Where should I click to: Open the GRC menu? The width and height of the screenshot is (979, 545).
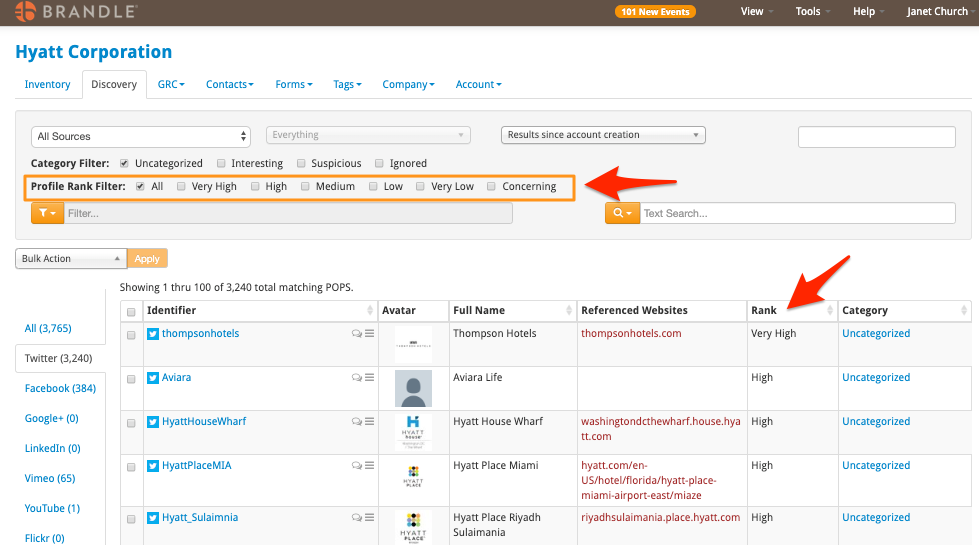[x=171, y=84]
